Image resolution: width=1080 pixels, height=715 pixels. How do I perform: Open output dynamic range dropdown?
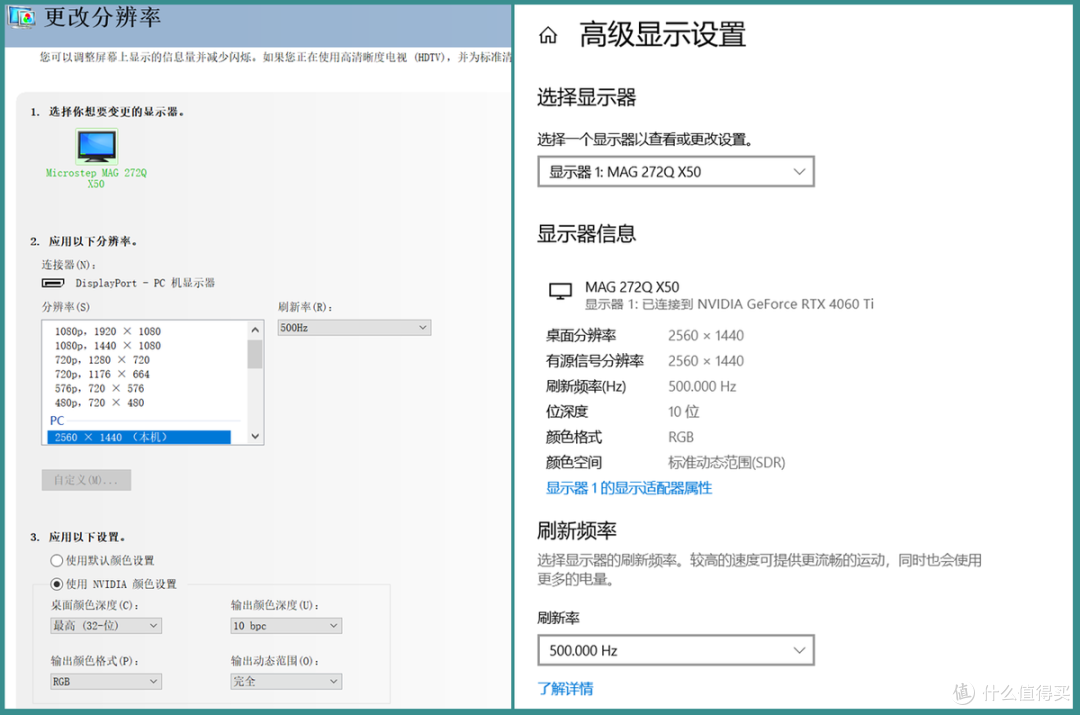[286, 681]
